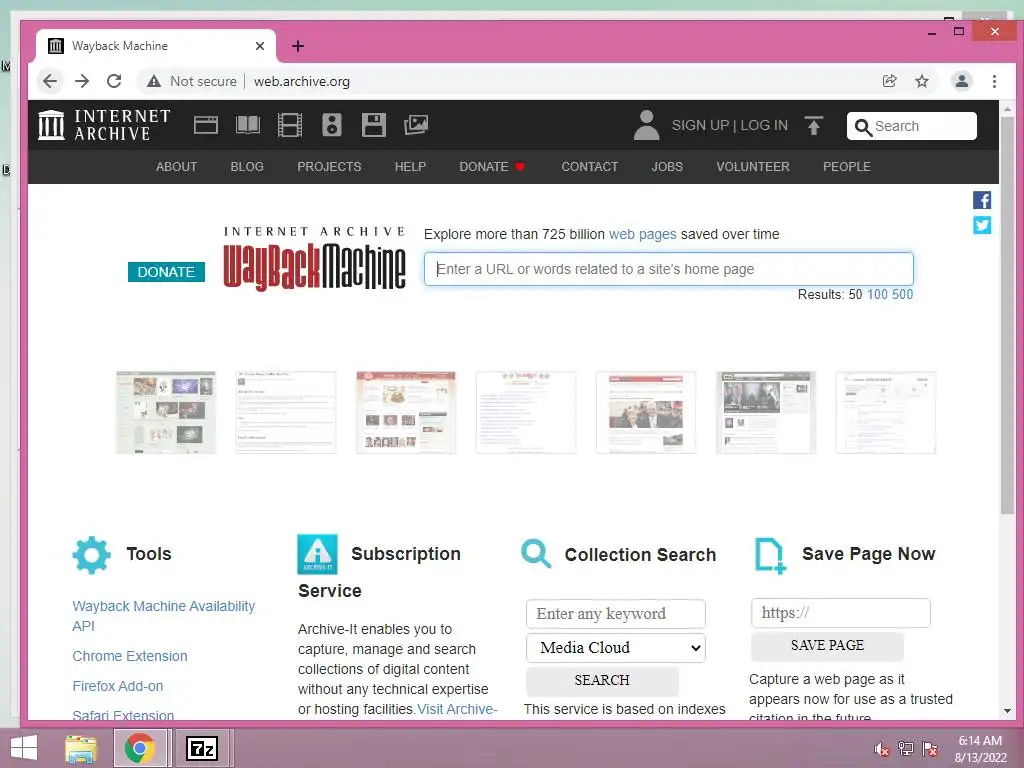Click the user avatar icon

point(646,125)
